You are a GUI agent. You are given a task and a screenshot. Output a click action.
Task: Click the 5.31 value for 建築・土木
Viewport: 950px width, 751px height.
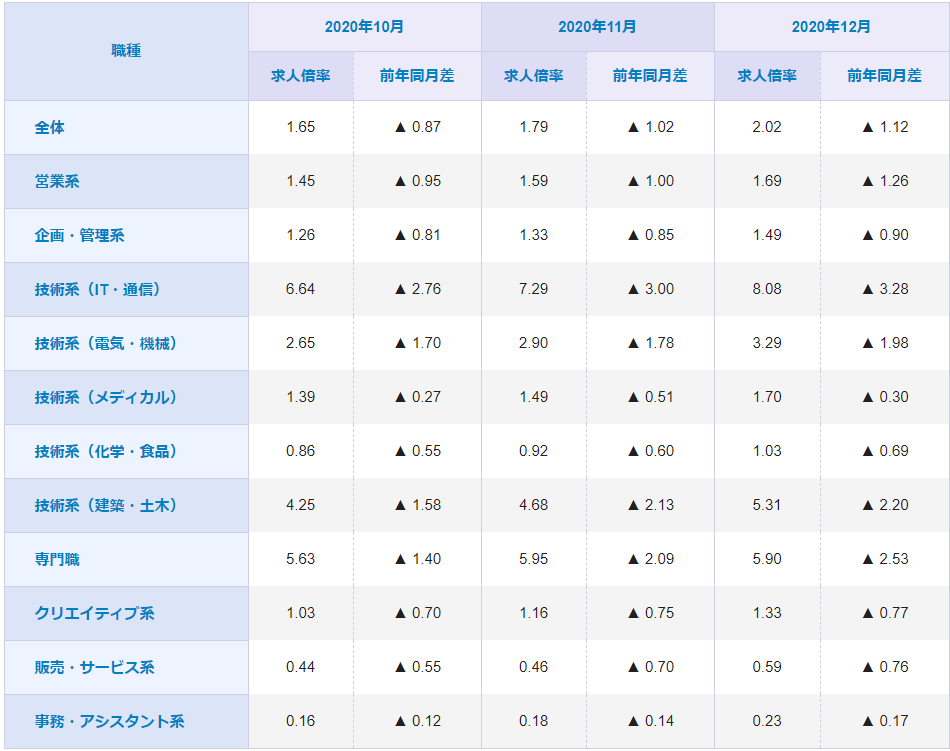(x=767, y=505)
